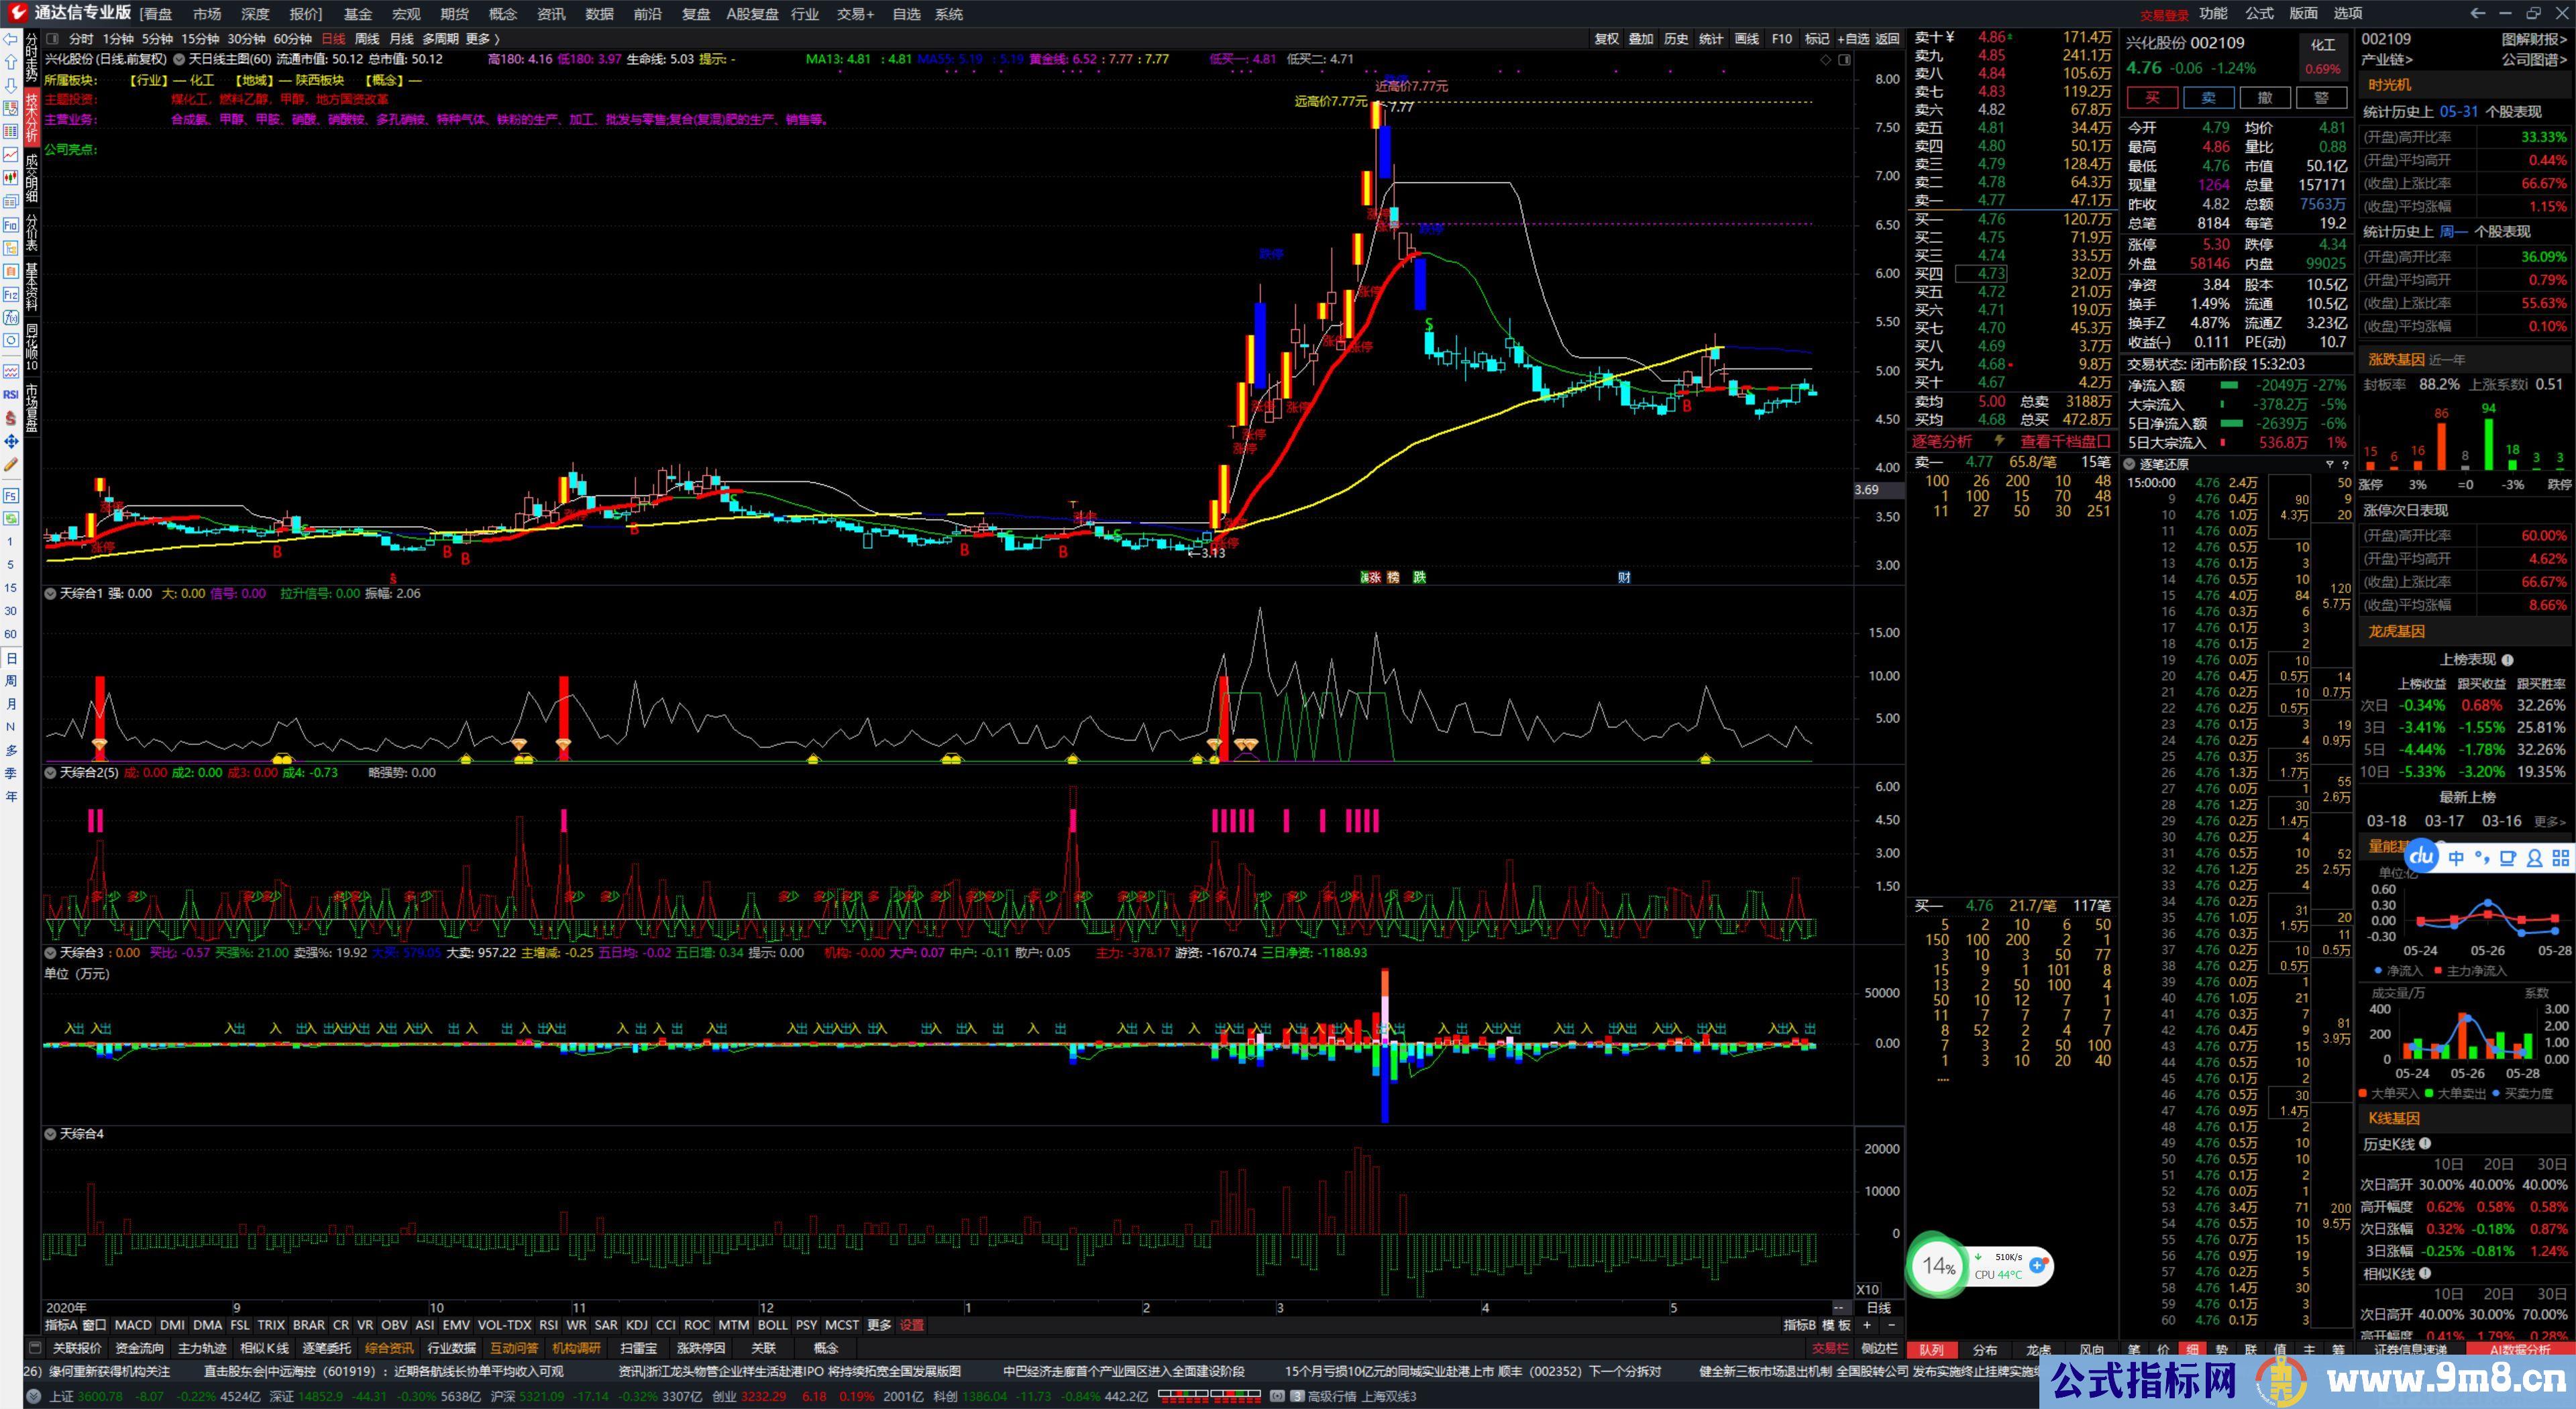Click the blue plus icon on CPU widget

click(x=2038, y=1265)
